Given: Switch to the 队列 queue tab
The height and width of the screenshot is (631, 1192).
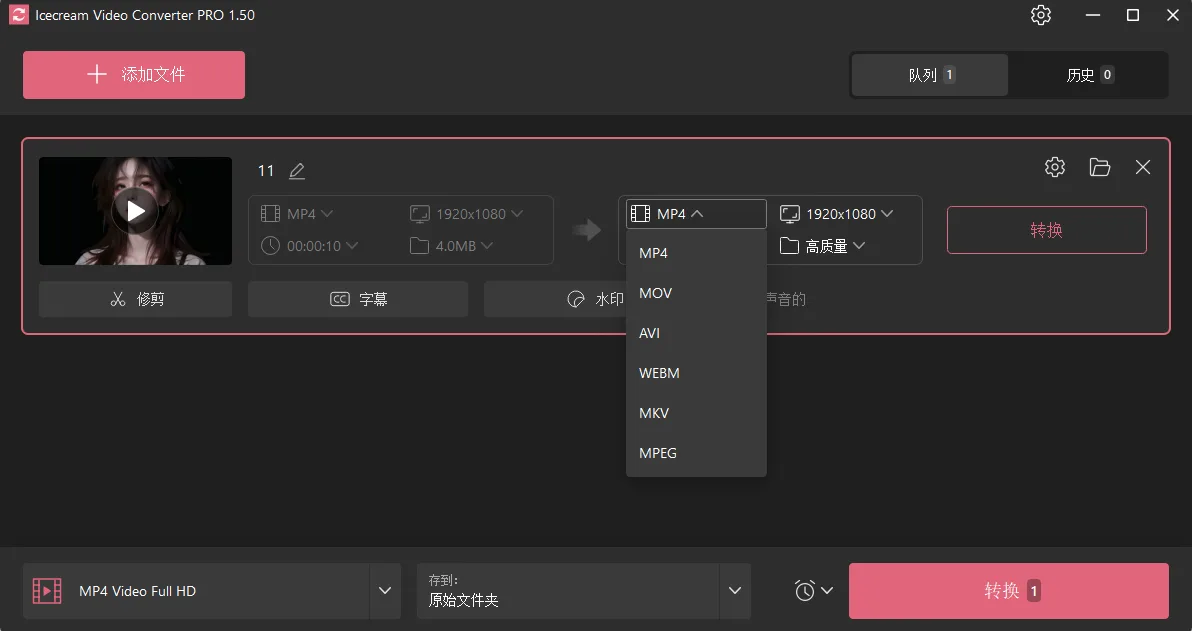Looking at the screenshot, I should tap(930, 75).
